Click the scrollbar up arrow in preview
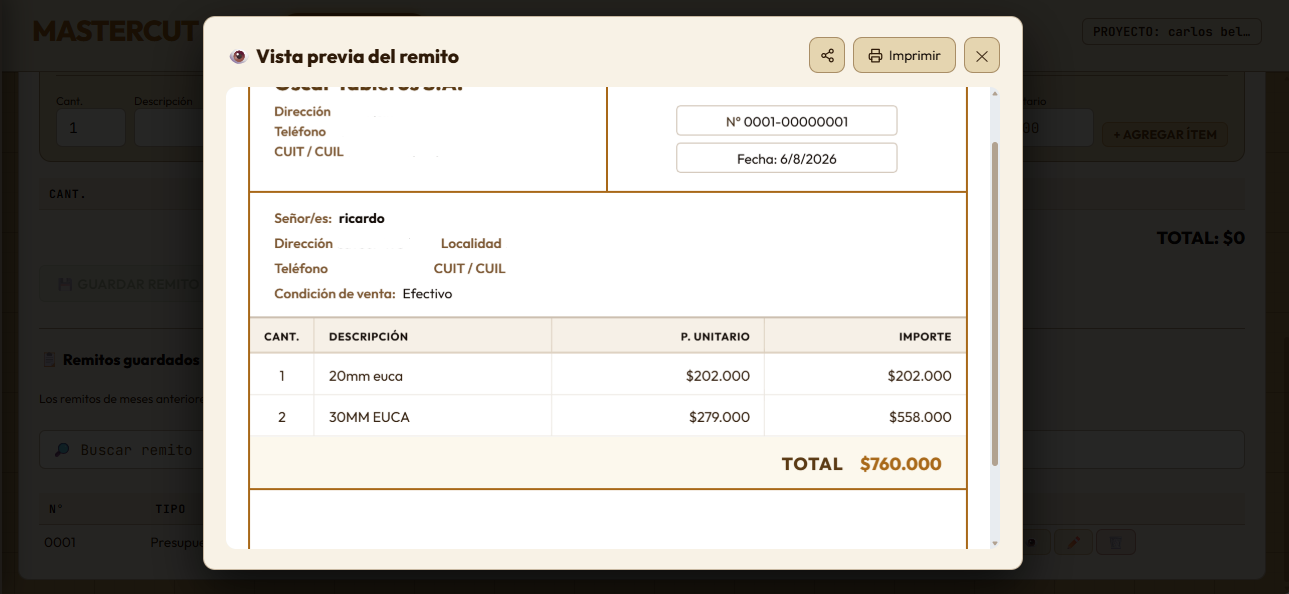Screen dimensions: 1289x594 point(994,93)
